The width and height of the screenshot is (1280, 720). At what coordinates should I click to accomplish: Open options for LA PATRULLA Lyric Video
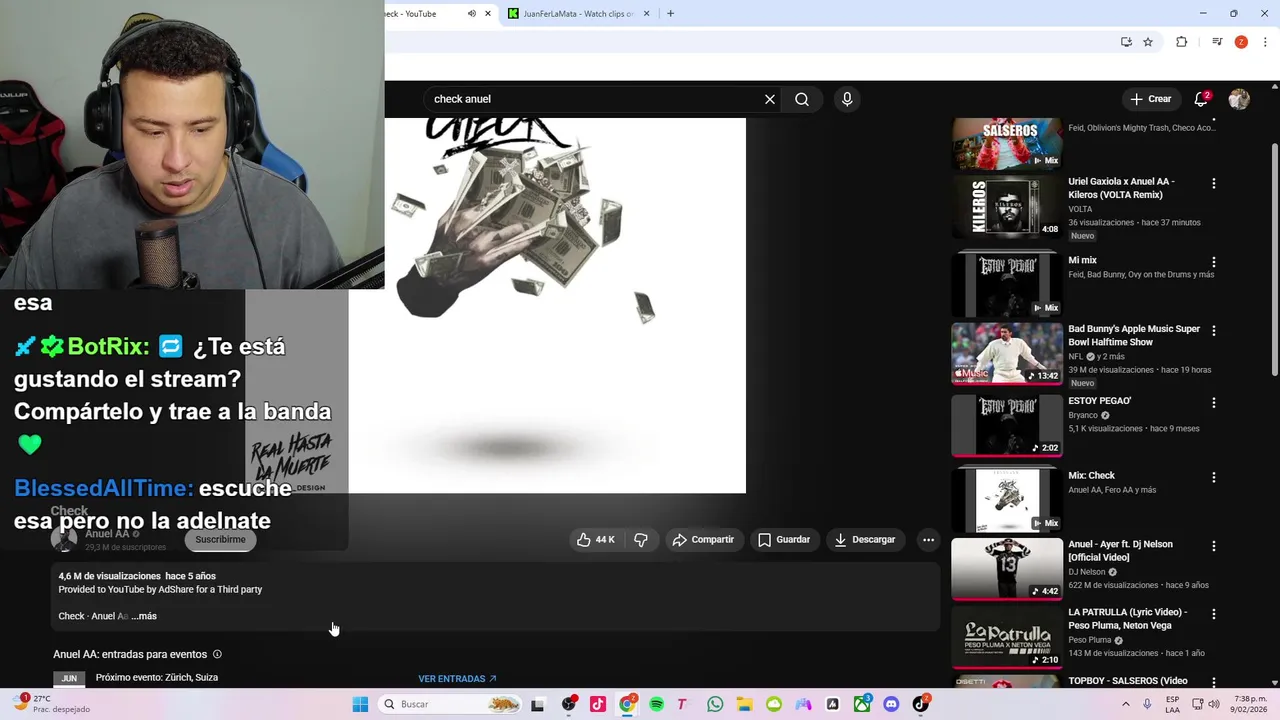(x=1214, y=615)
